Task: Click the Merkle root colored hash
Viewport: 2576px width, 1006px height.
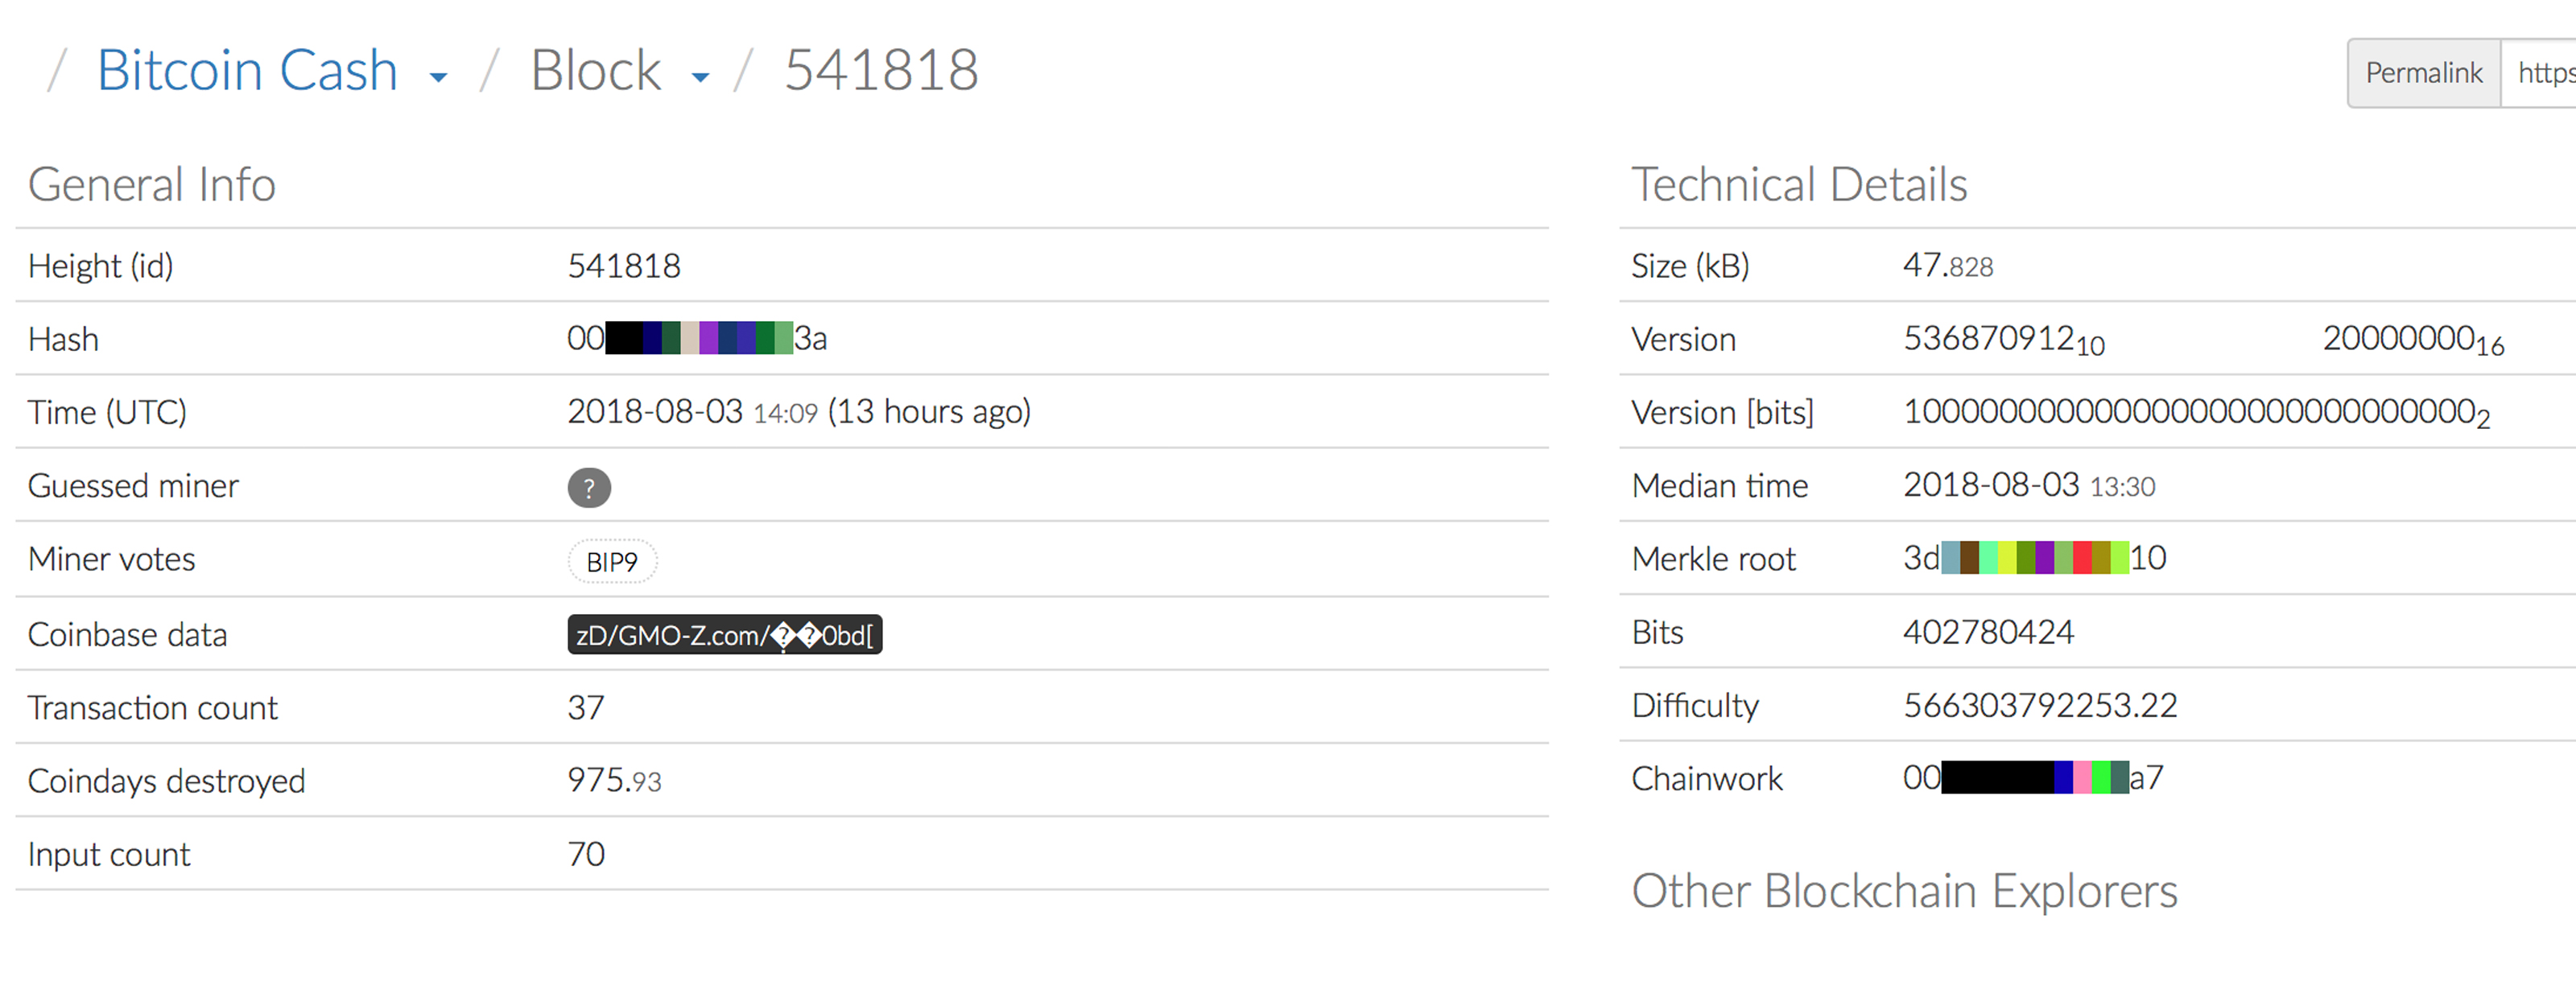Action: (2034, 558)
